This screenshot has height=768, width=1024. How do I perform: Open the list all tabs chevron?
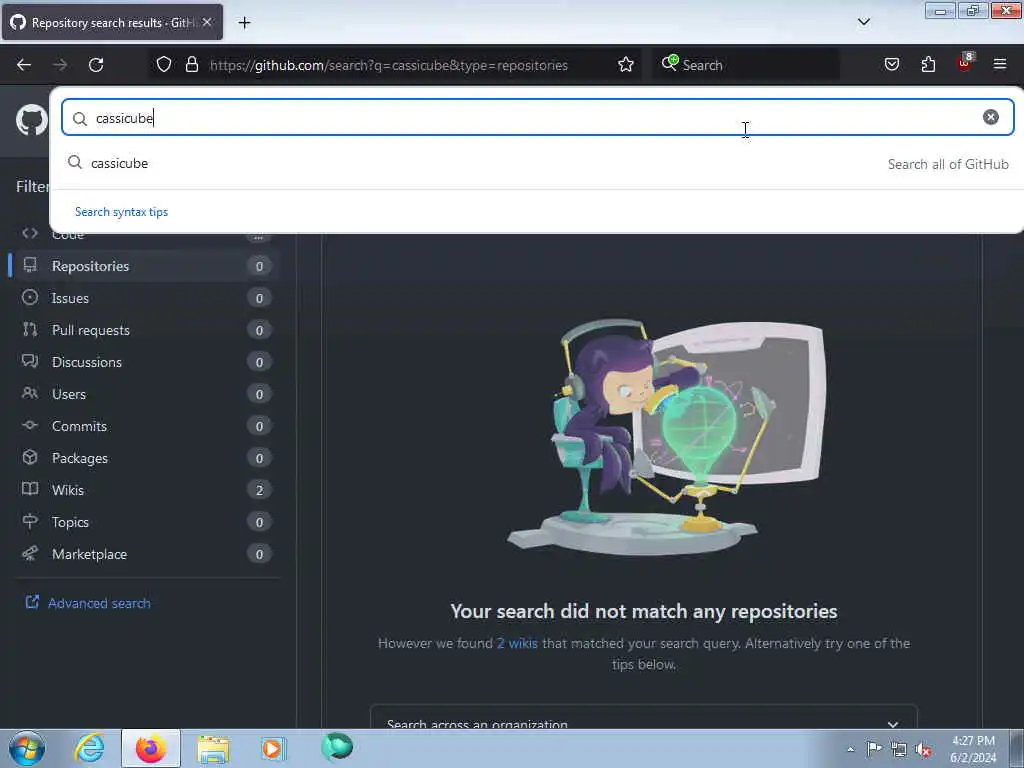point(863,22)
